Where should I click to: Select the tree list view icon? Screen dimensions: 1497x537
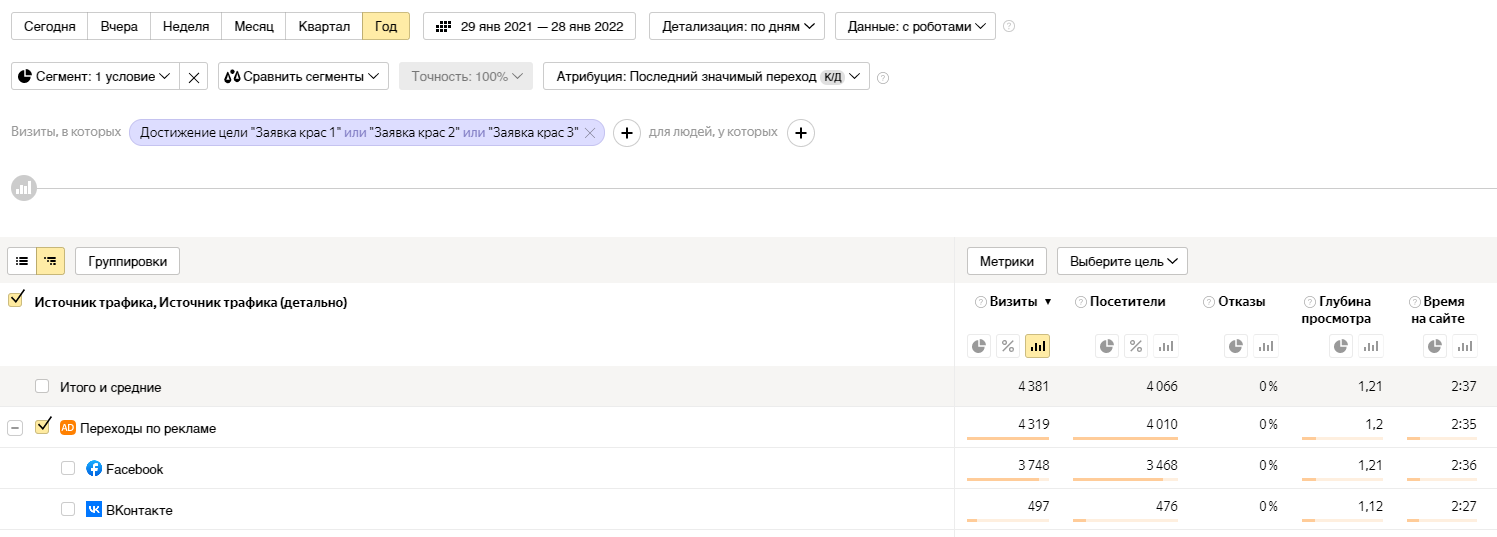click(51, 261)
